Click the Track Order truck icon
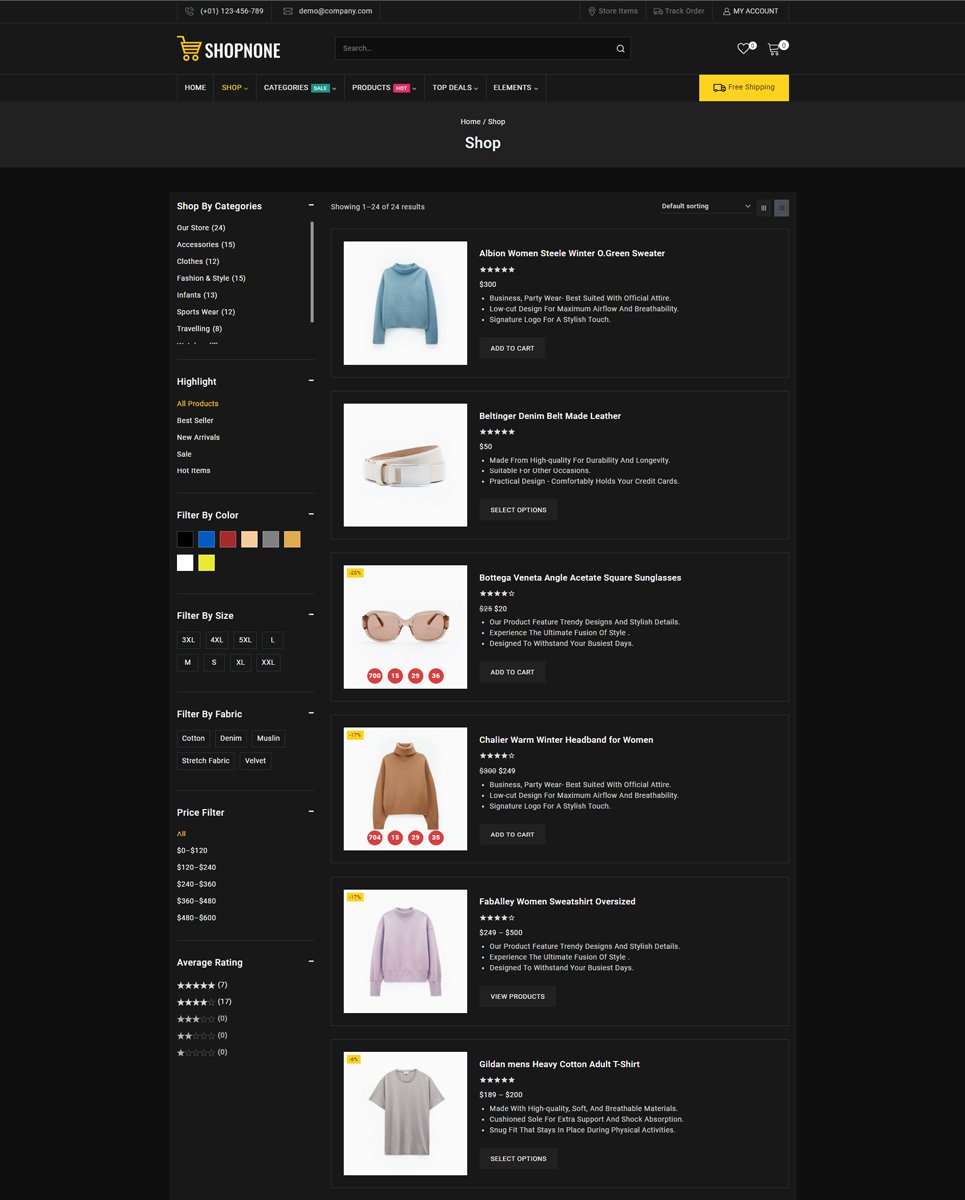This screenshot has width=965, height=1200. click(x=658, y=11)
